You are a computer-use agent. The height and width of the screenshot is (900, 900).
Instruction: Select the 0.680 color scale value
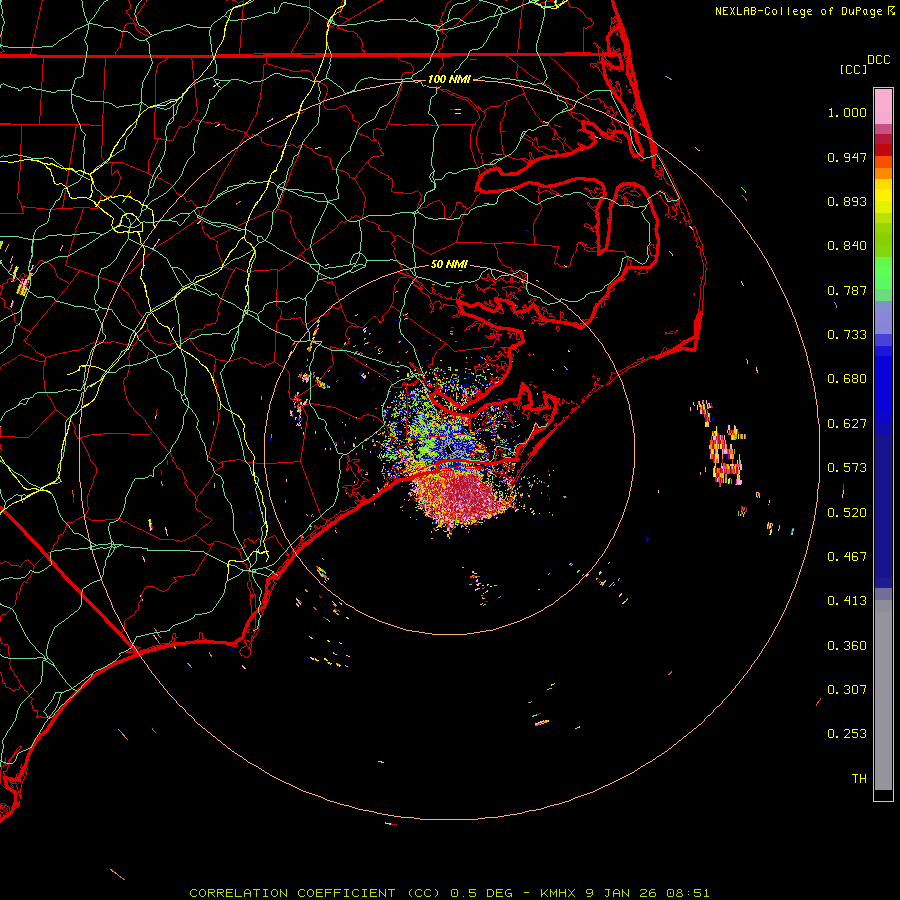[x=847, y=379]
